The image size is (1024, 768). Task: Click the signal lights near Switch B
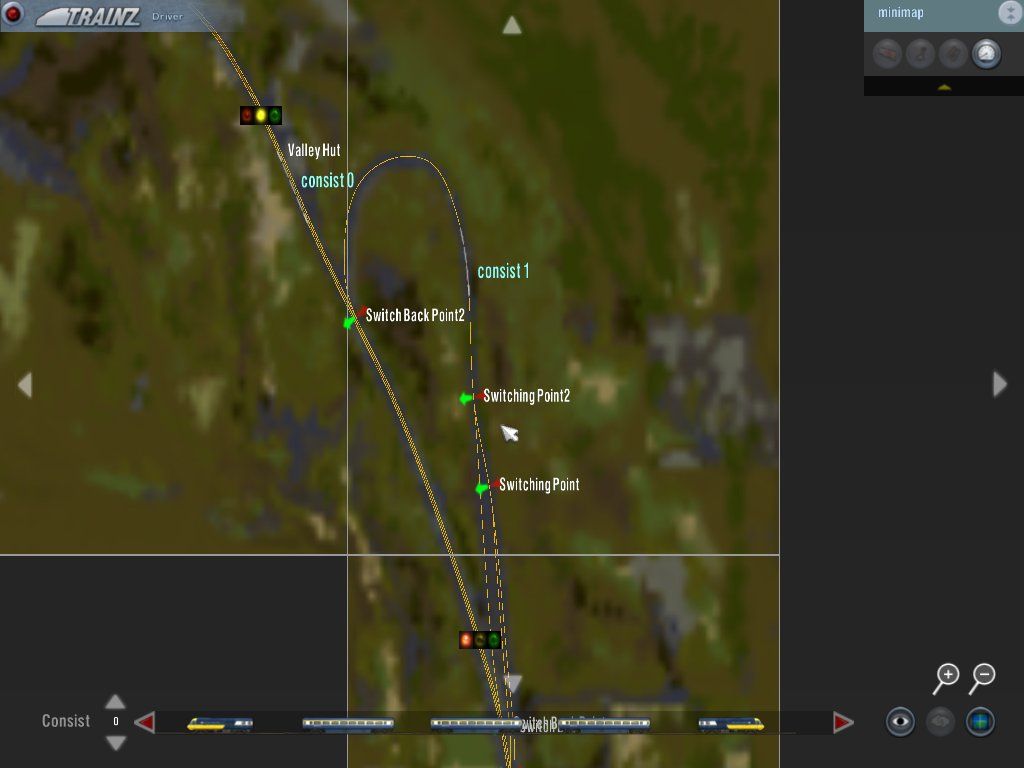point(481,639)
